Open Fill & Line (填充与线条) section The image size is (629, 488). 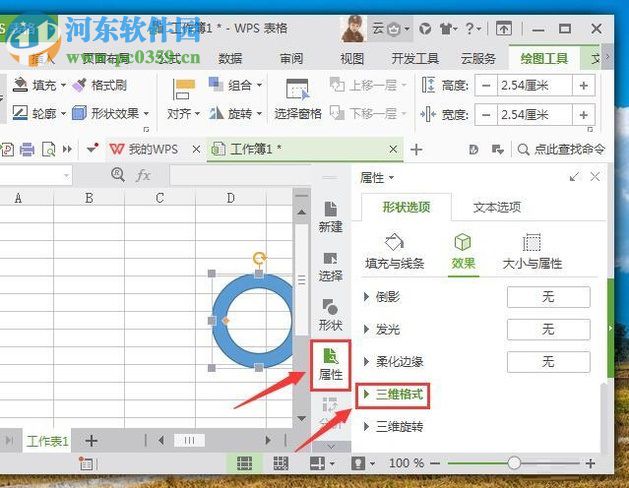[394, 251]
